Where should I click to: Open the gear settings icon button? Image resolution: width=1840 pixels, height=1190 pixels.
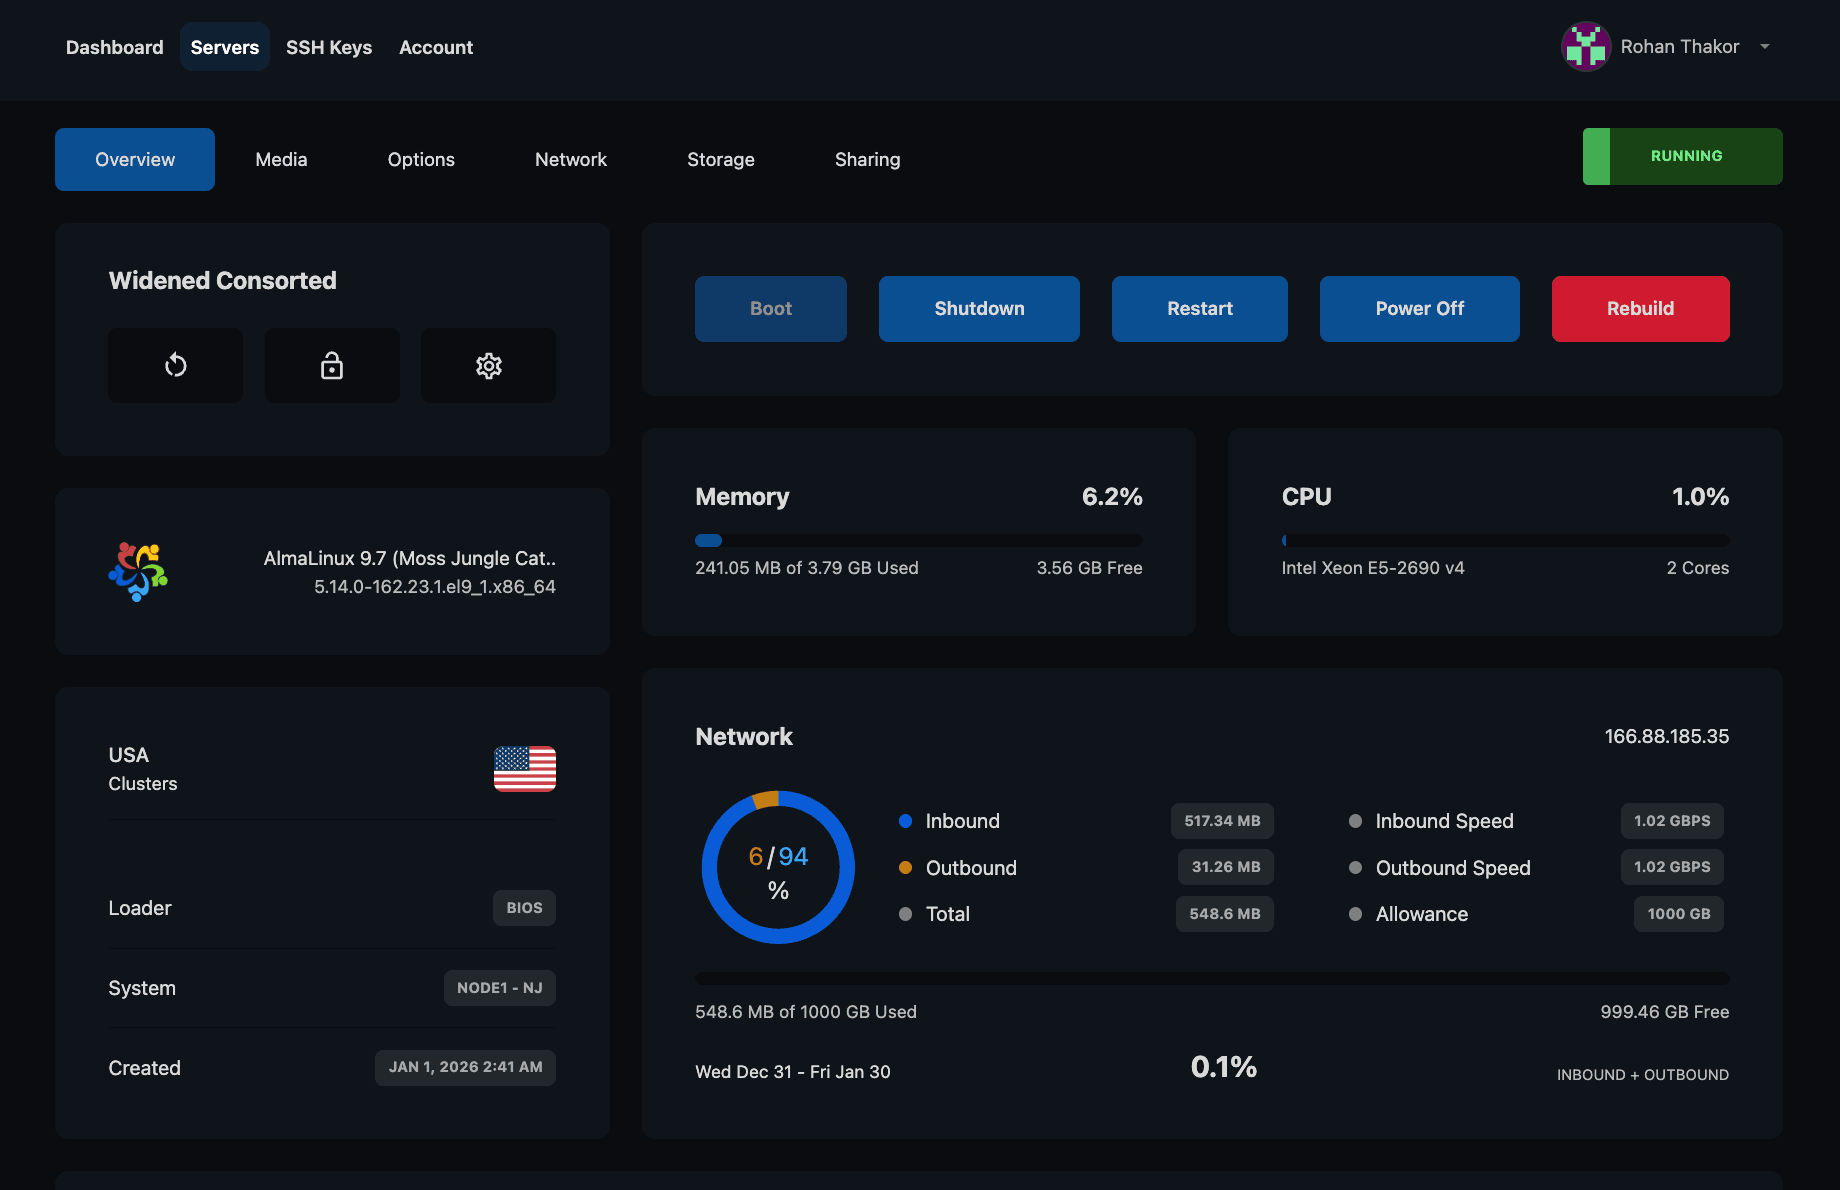pos(488,366)
